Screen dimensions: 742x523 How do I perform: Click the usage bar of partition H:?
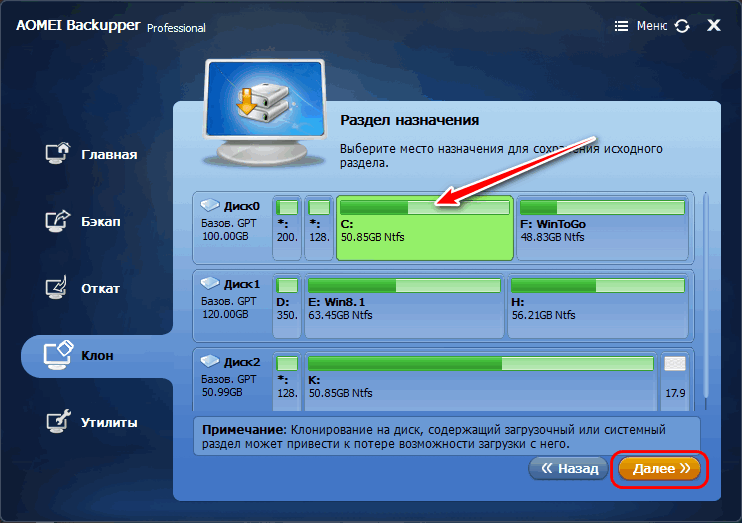coord(598,285)
